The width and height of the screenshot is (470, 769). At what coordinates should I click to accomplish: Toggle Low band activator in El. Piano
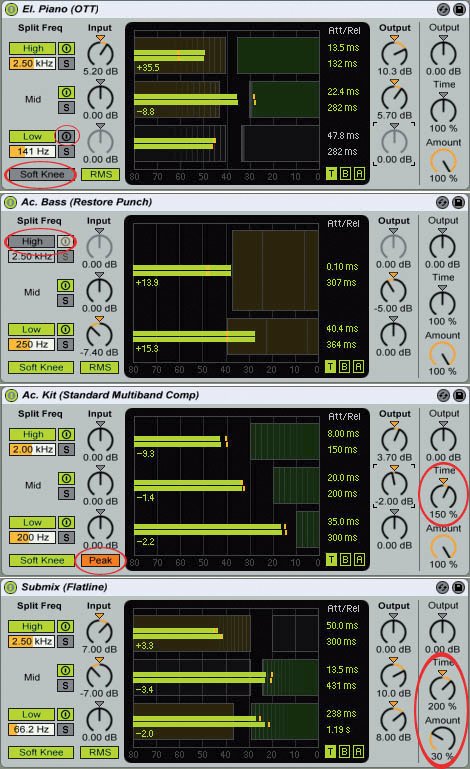tap(66, 136)
